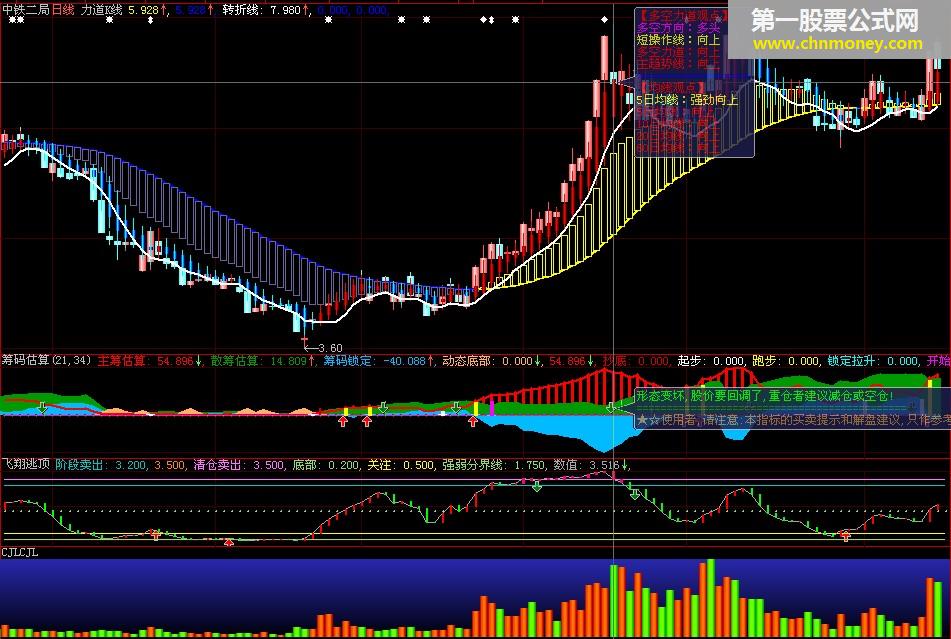Viewport: 951px width, 639px height.
Task: Click the leftmost green down arrow in 筹码估算 panel
Action: click(x=42, y=407)
